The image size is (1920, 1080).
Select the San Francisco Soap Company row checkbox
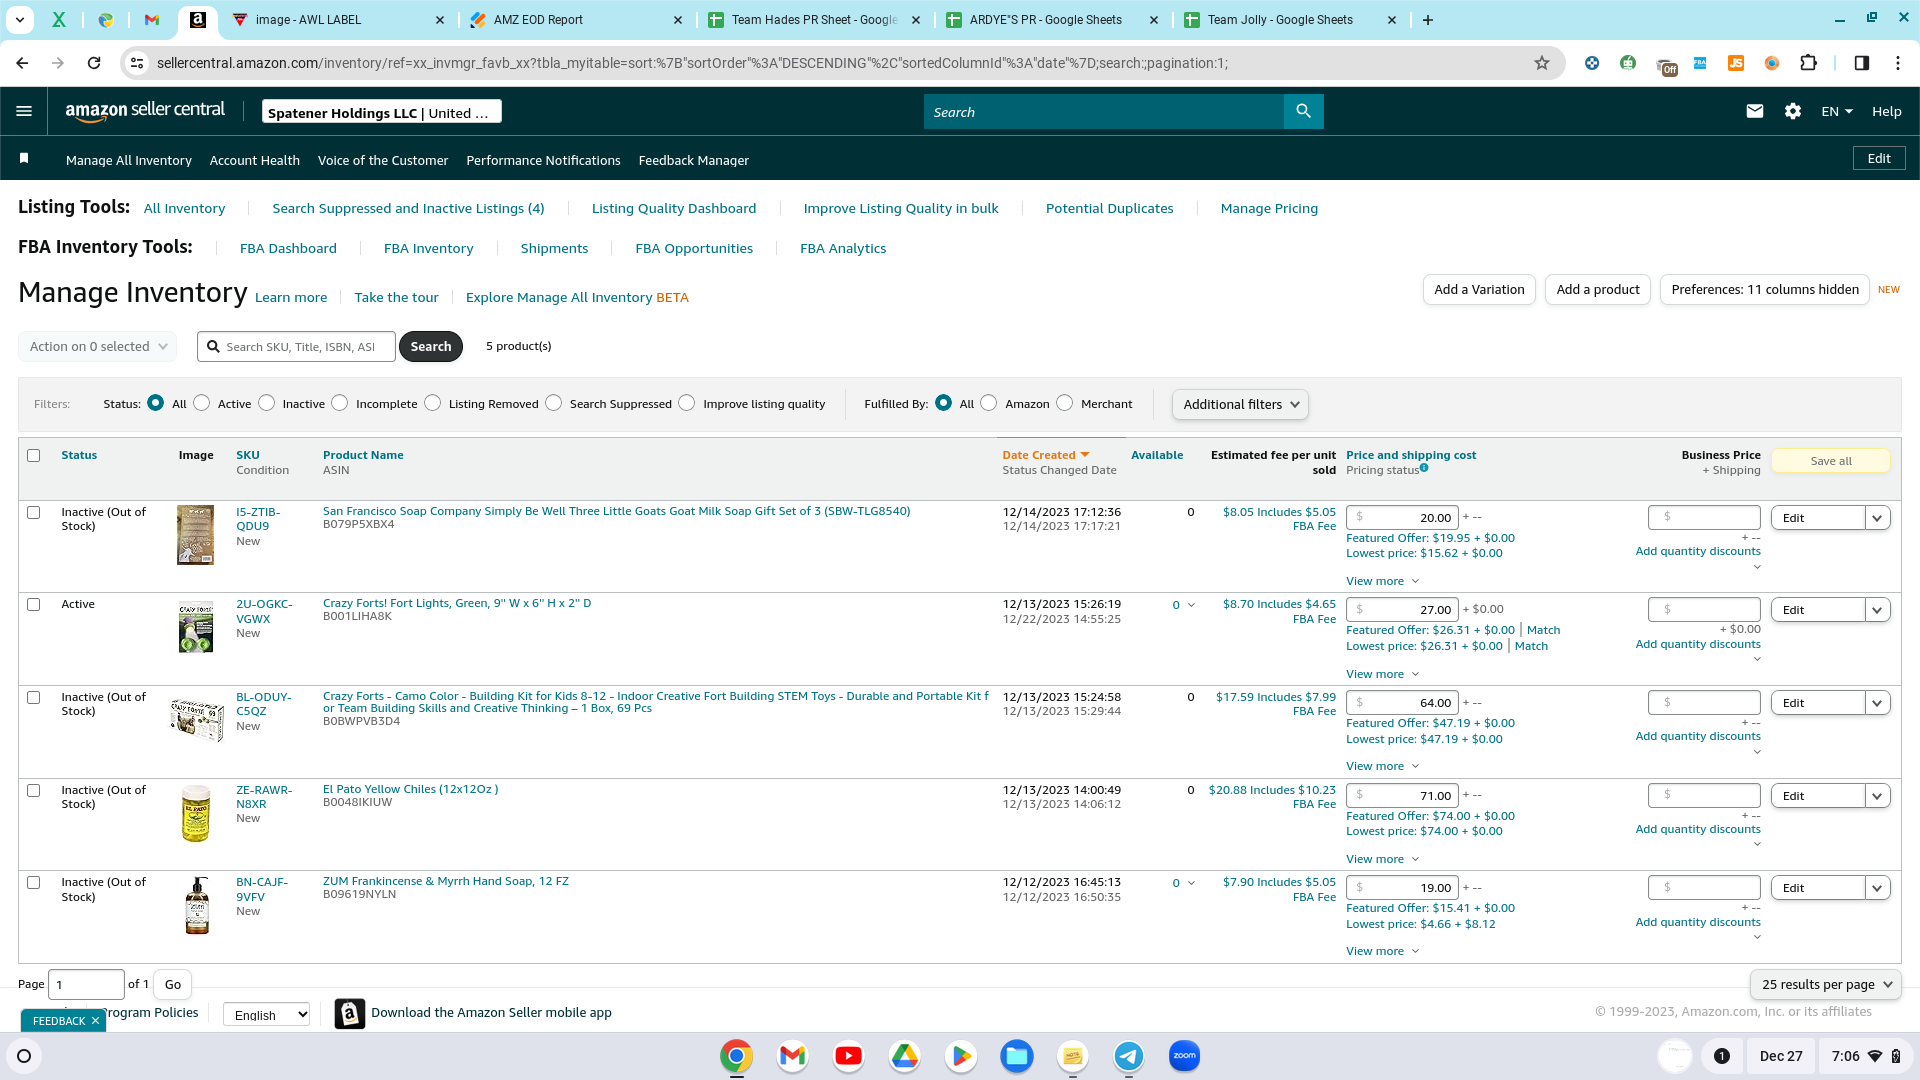pos(34,513)
